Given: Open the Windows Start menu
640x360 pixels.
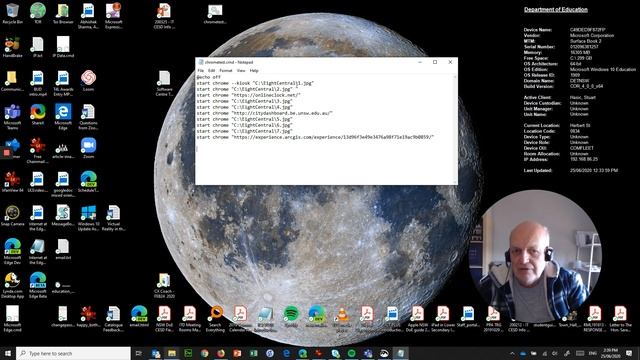Looking at the screenshot, I should tap(8, 353).
